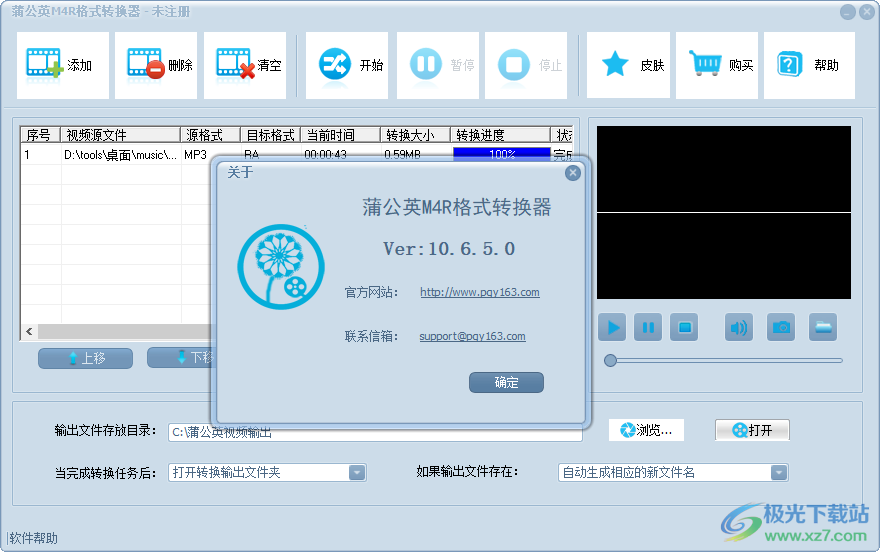
Task: Click the 暂停 pause conversion button
Action: coord(438,65)
